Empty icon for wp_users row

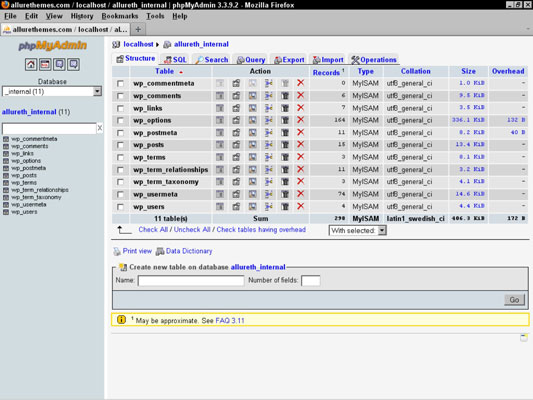click(285, 206)
